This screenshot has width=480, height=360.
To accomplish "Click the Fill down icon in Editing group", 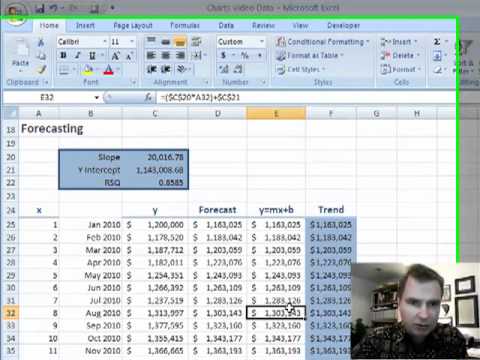I will tap(437, 56).
